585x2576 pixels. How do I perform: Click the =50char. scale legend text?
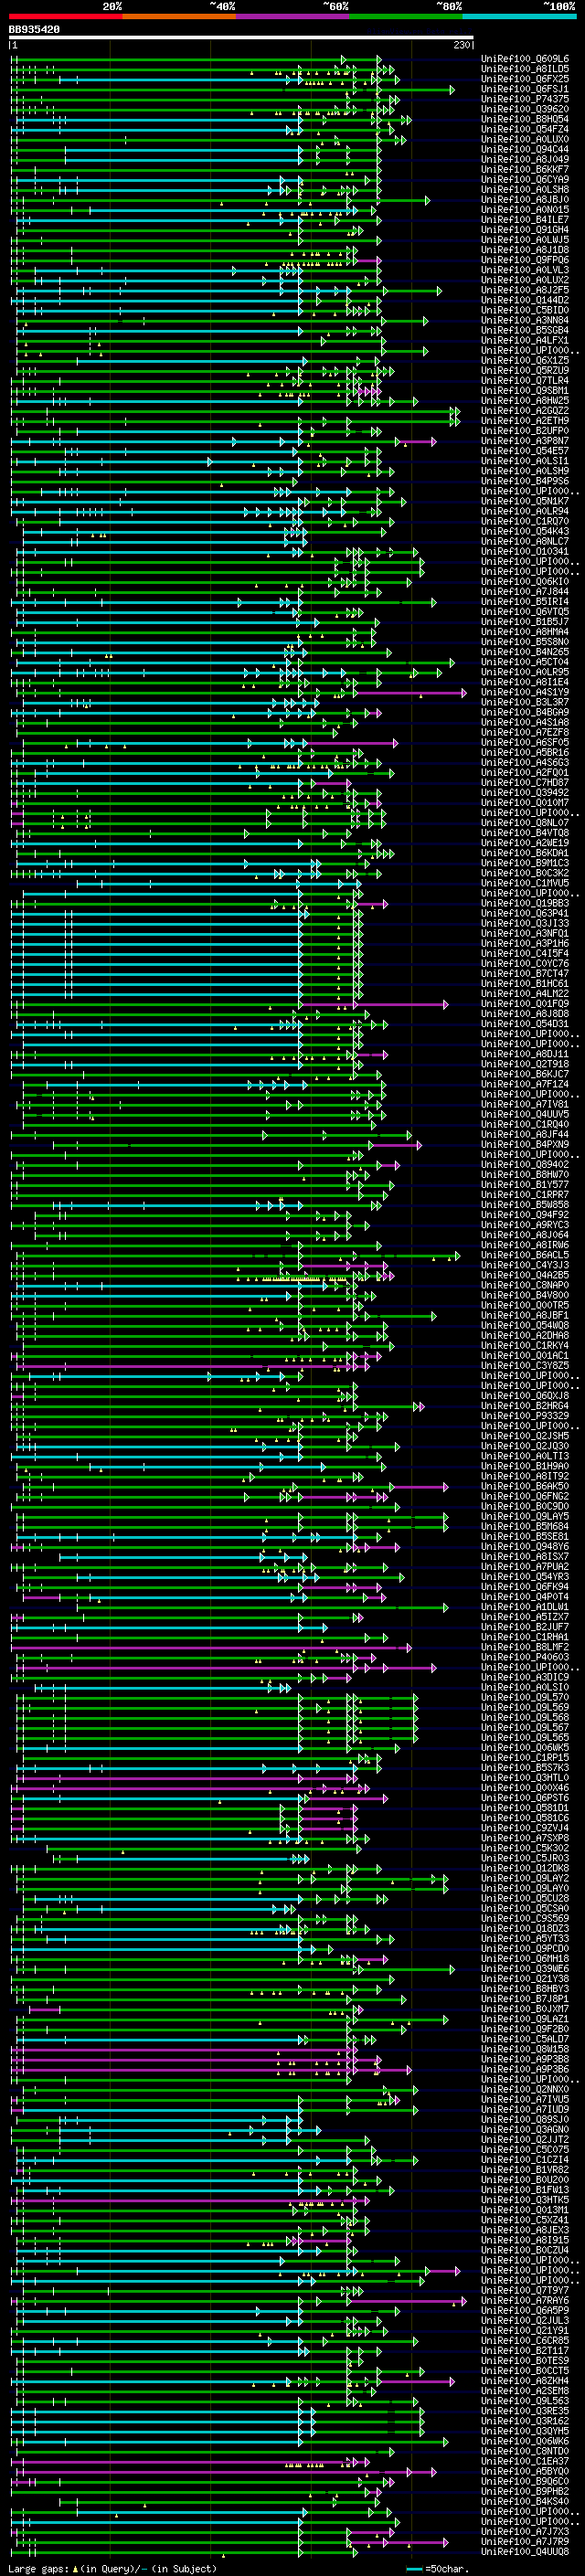coord(445,2568)
